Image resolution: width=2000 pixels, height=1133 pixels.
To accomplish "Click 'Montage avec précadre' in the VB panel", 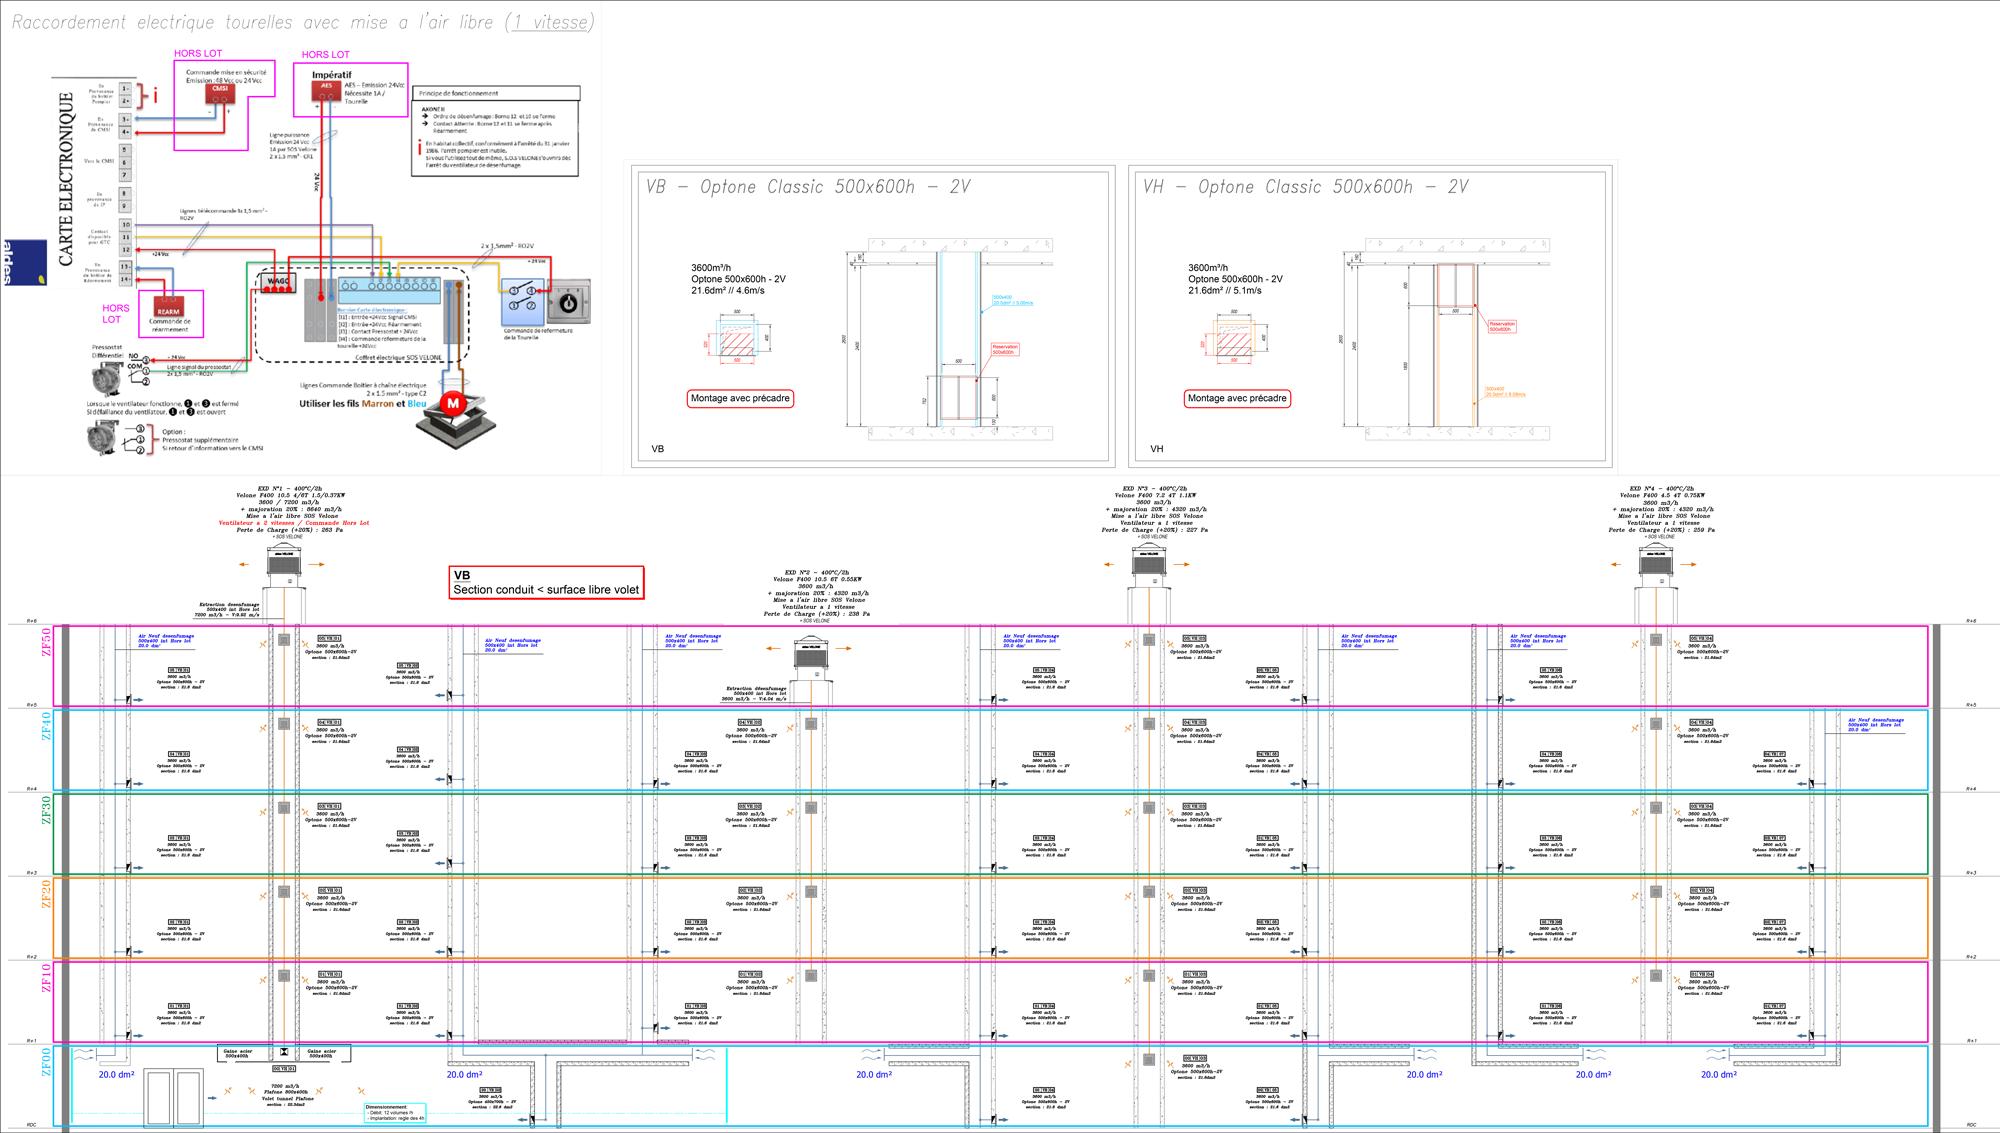I will pyautogui.click(x=740, y=398).
